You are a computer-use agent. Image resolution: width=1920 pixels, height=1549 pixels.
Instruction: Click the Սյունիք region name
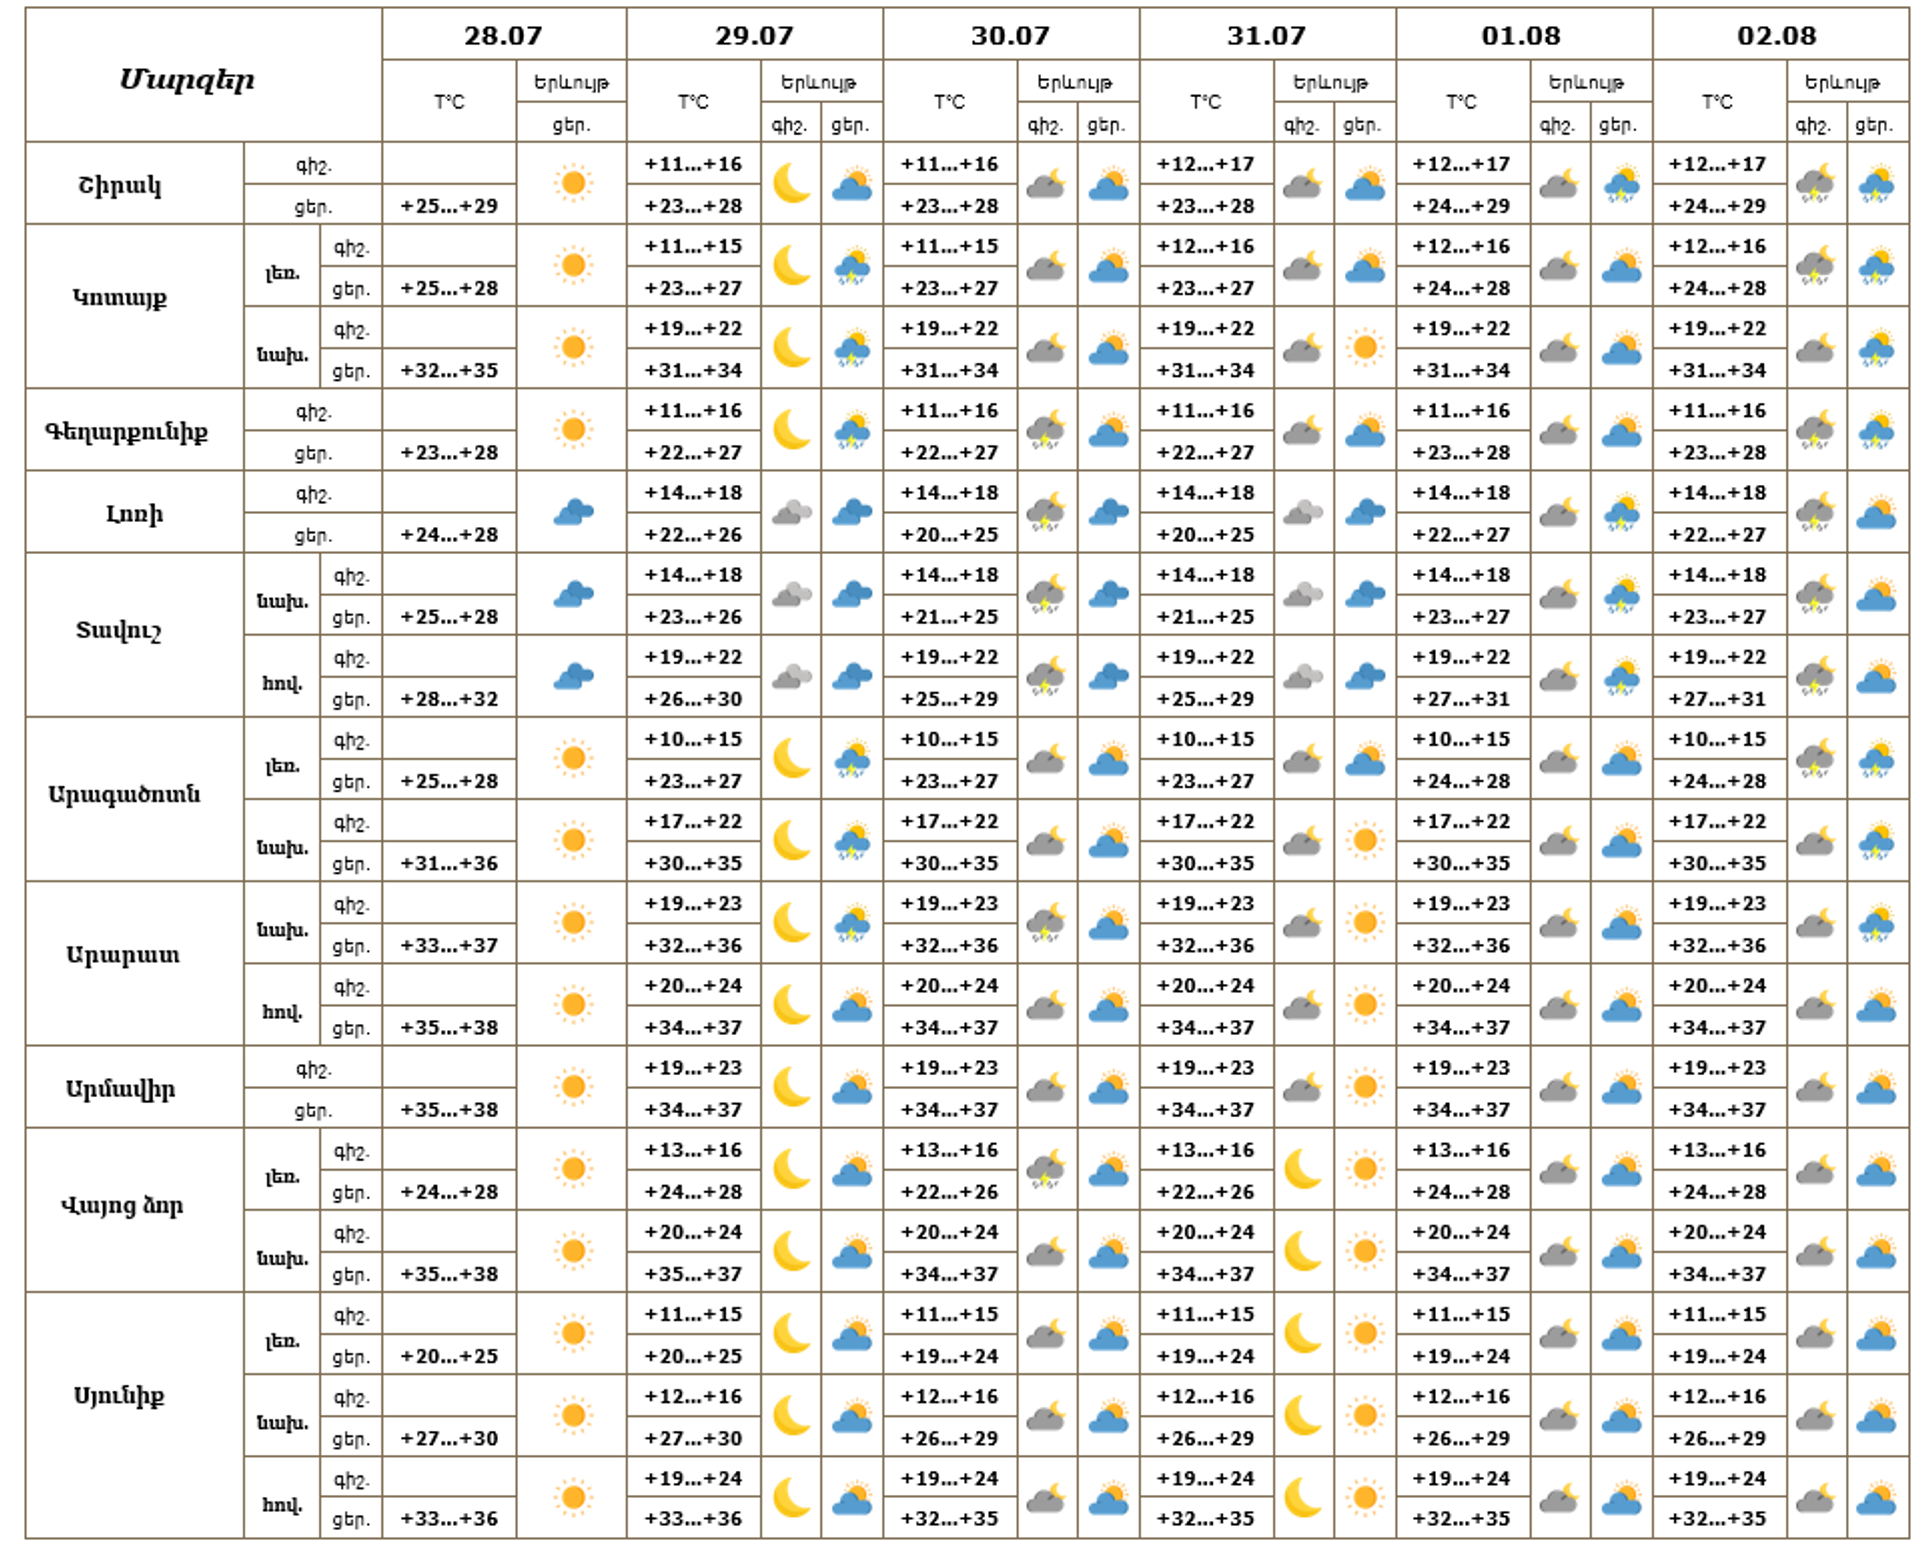pyautogui.click(x=119, y=1395)
